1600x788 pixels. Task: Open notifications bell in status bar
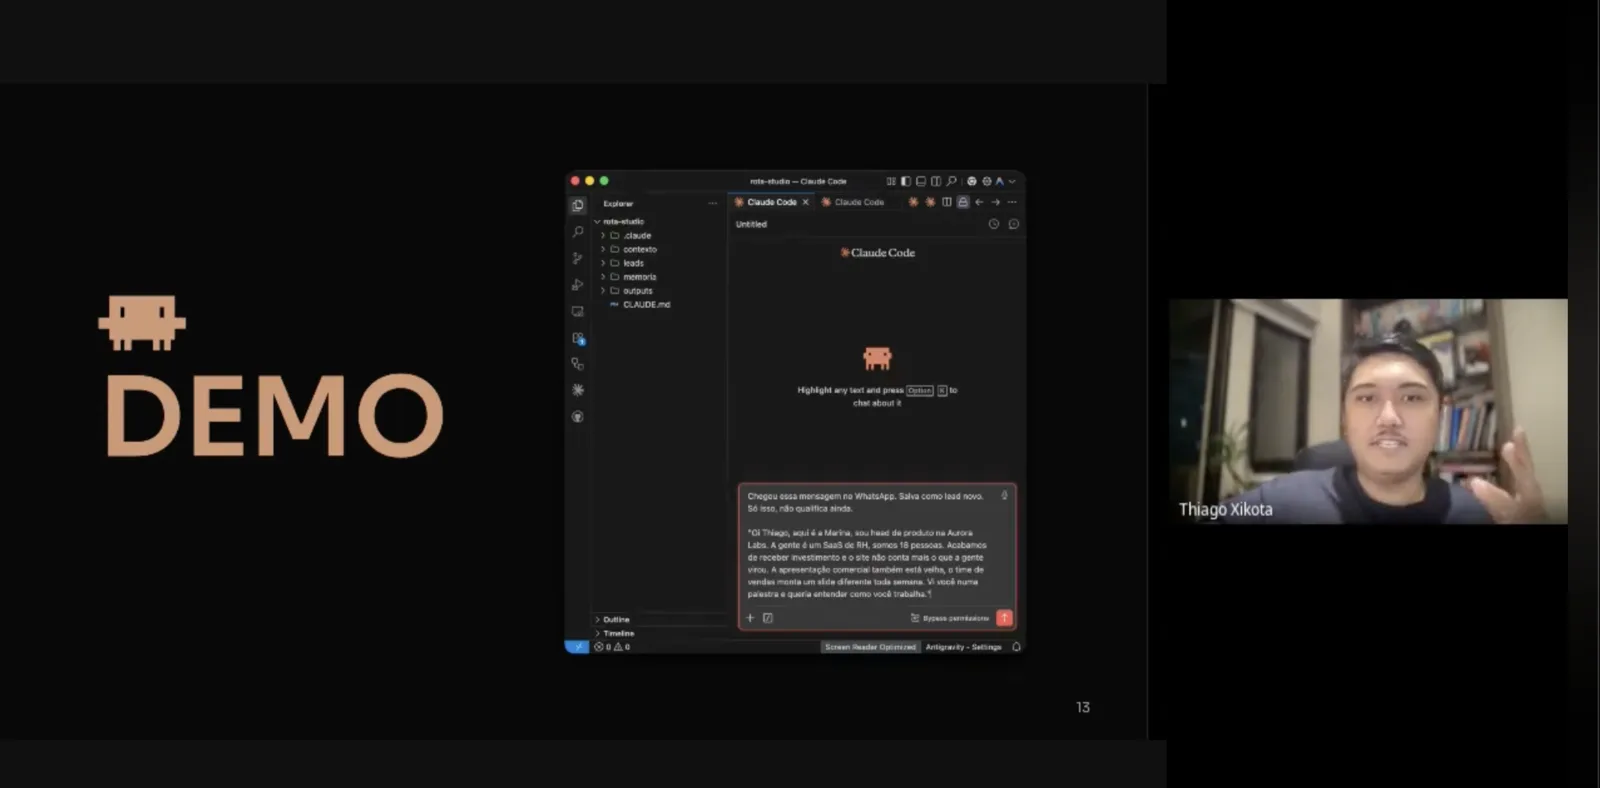coord(1016,647)
